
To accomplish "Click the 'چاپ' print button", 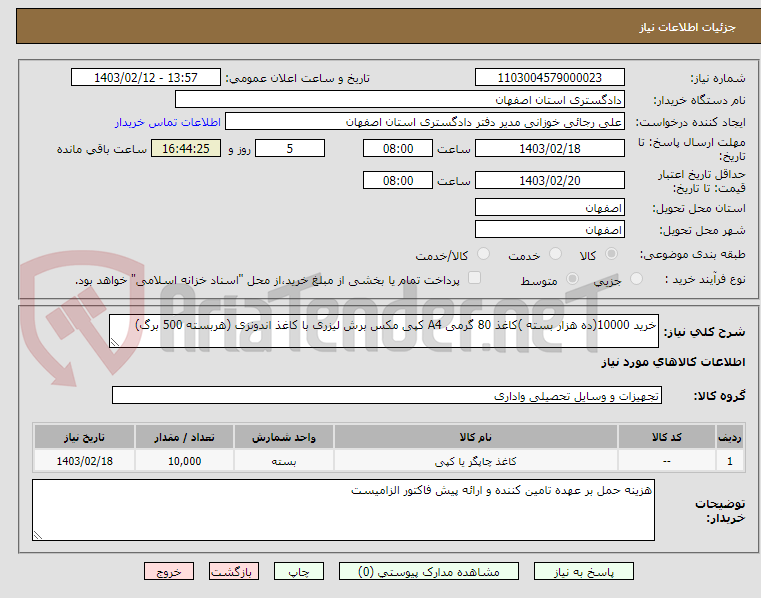I will pyautogui.click(x=298, y=571).
